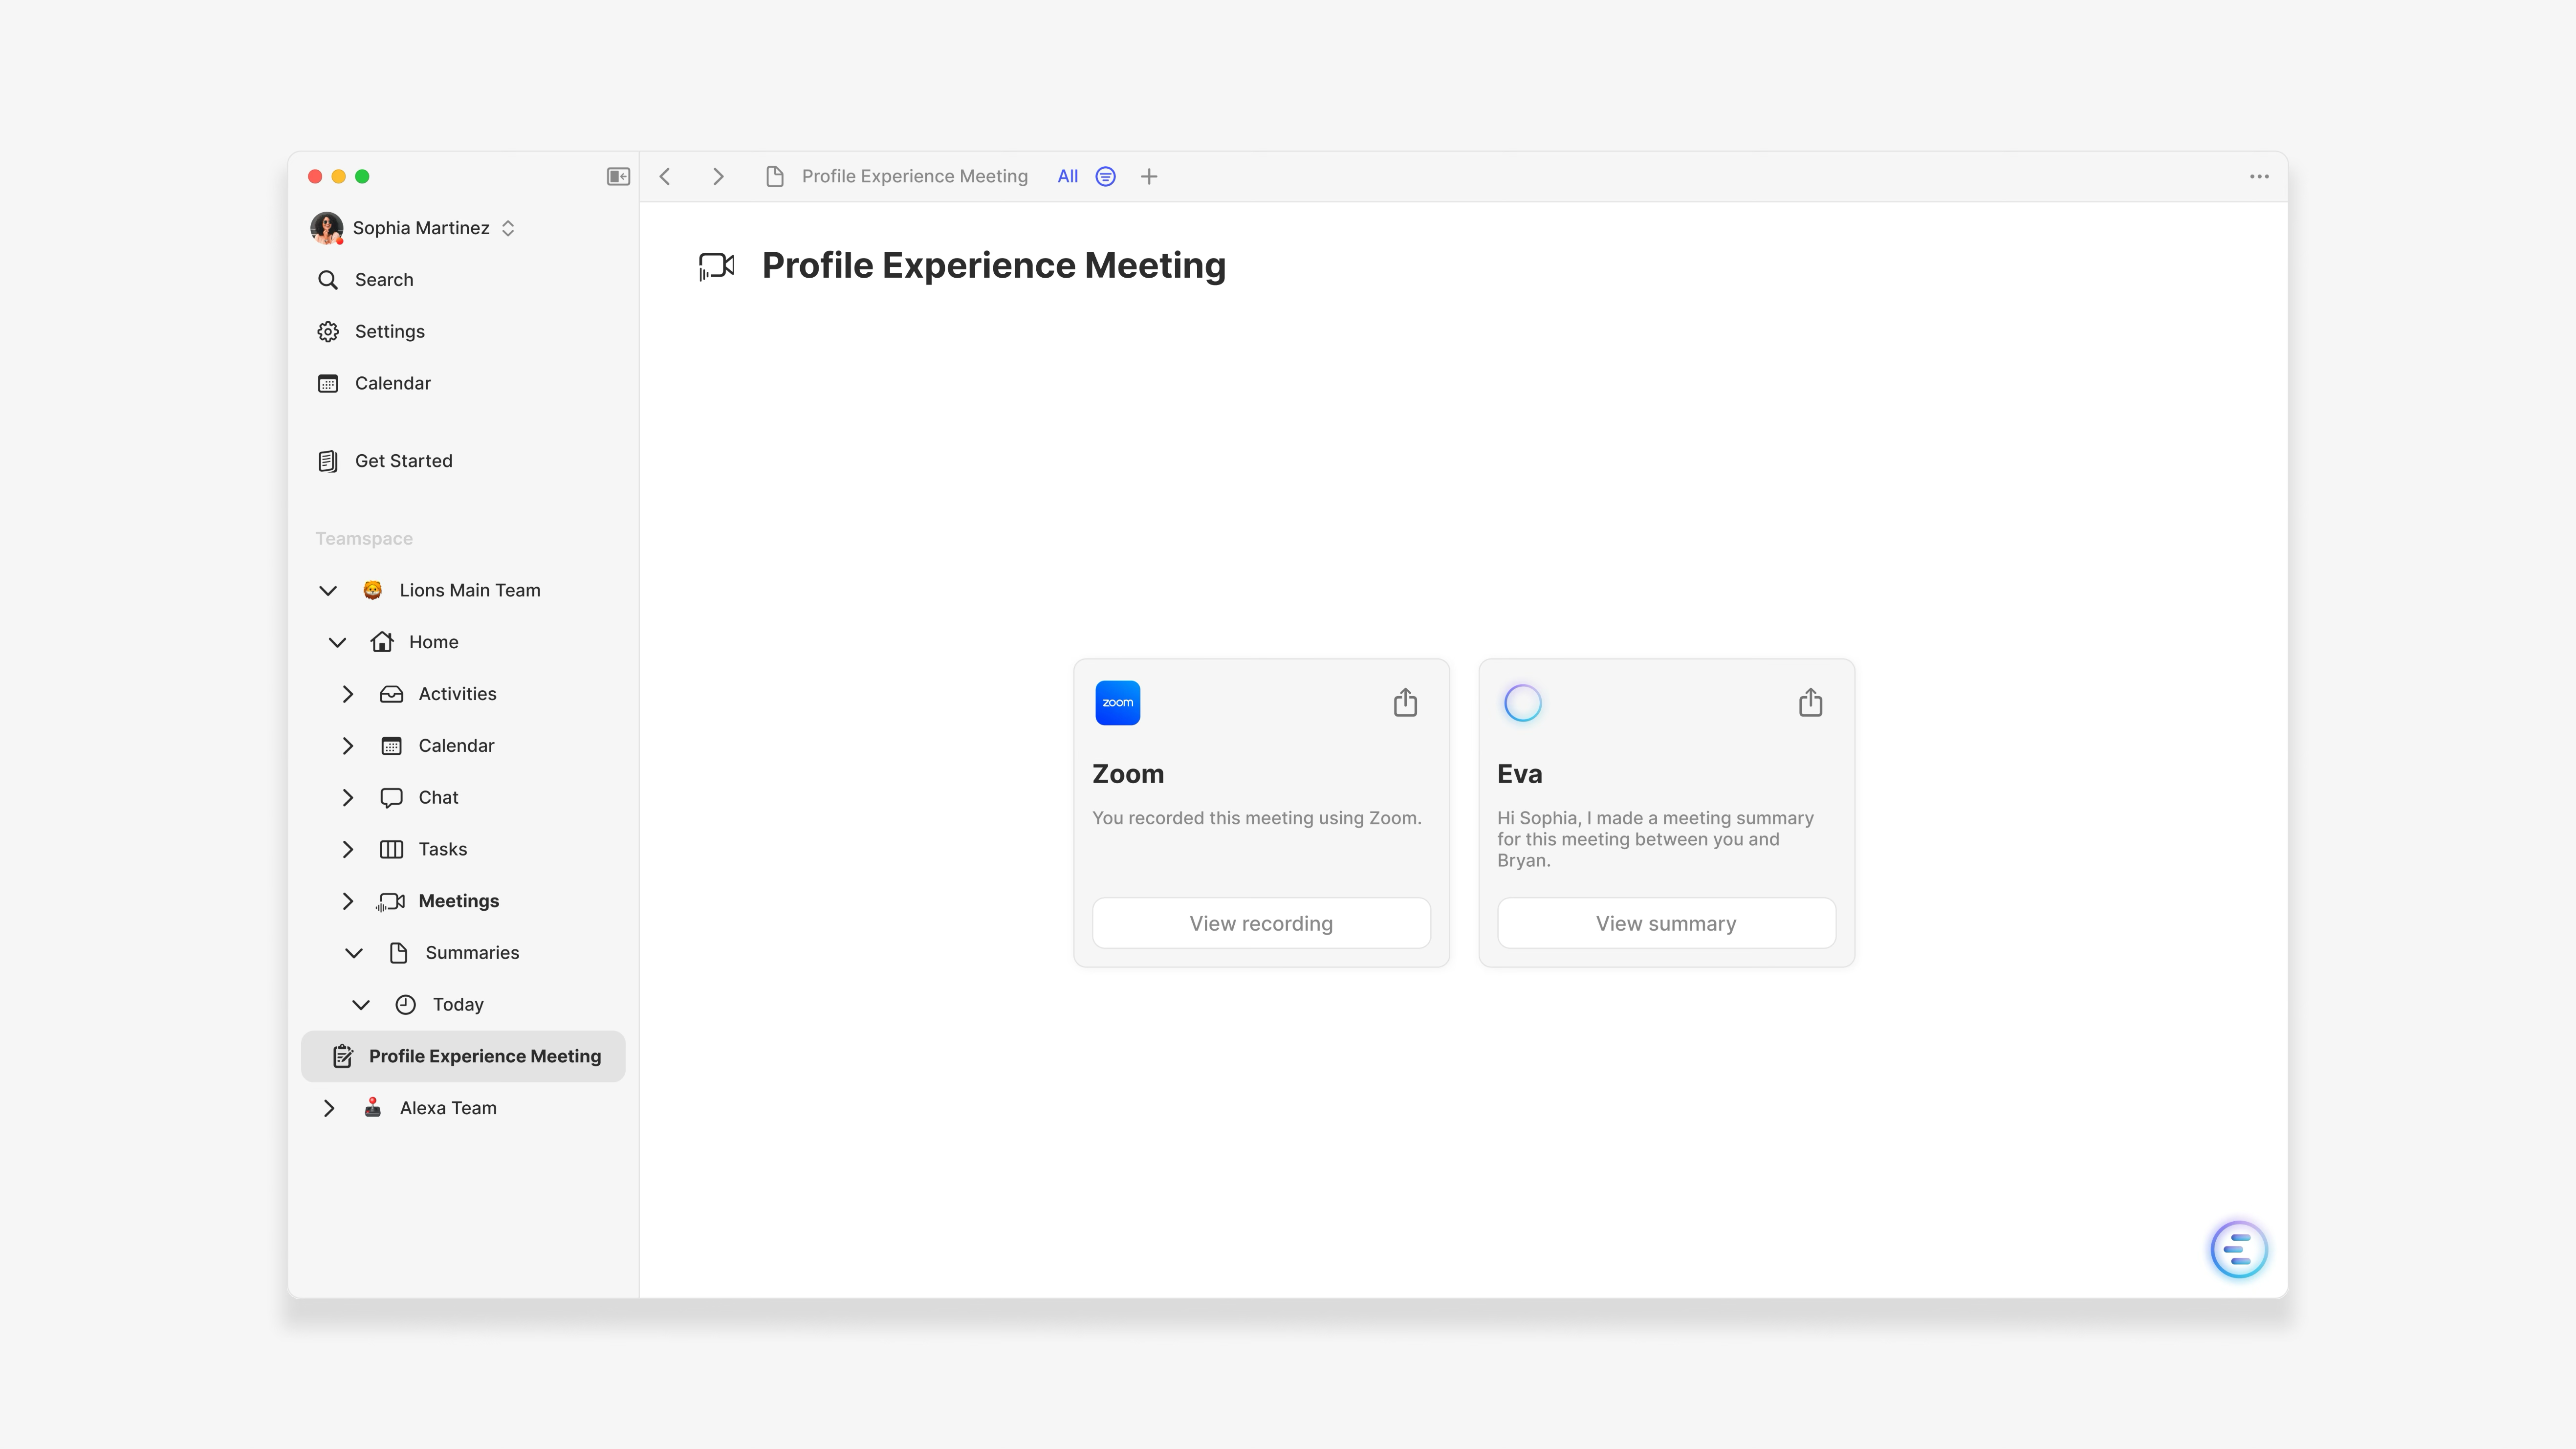Click the View recording button
2576x1449 pixels.
click(x=1260, y=923)
